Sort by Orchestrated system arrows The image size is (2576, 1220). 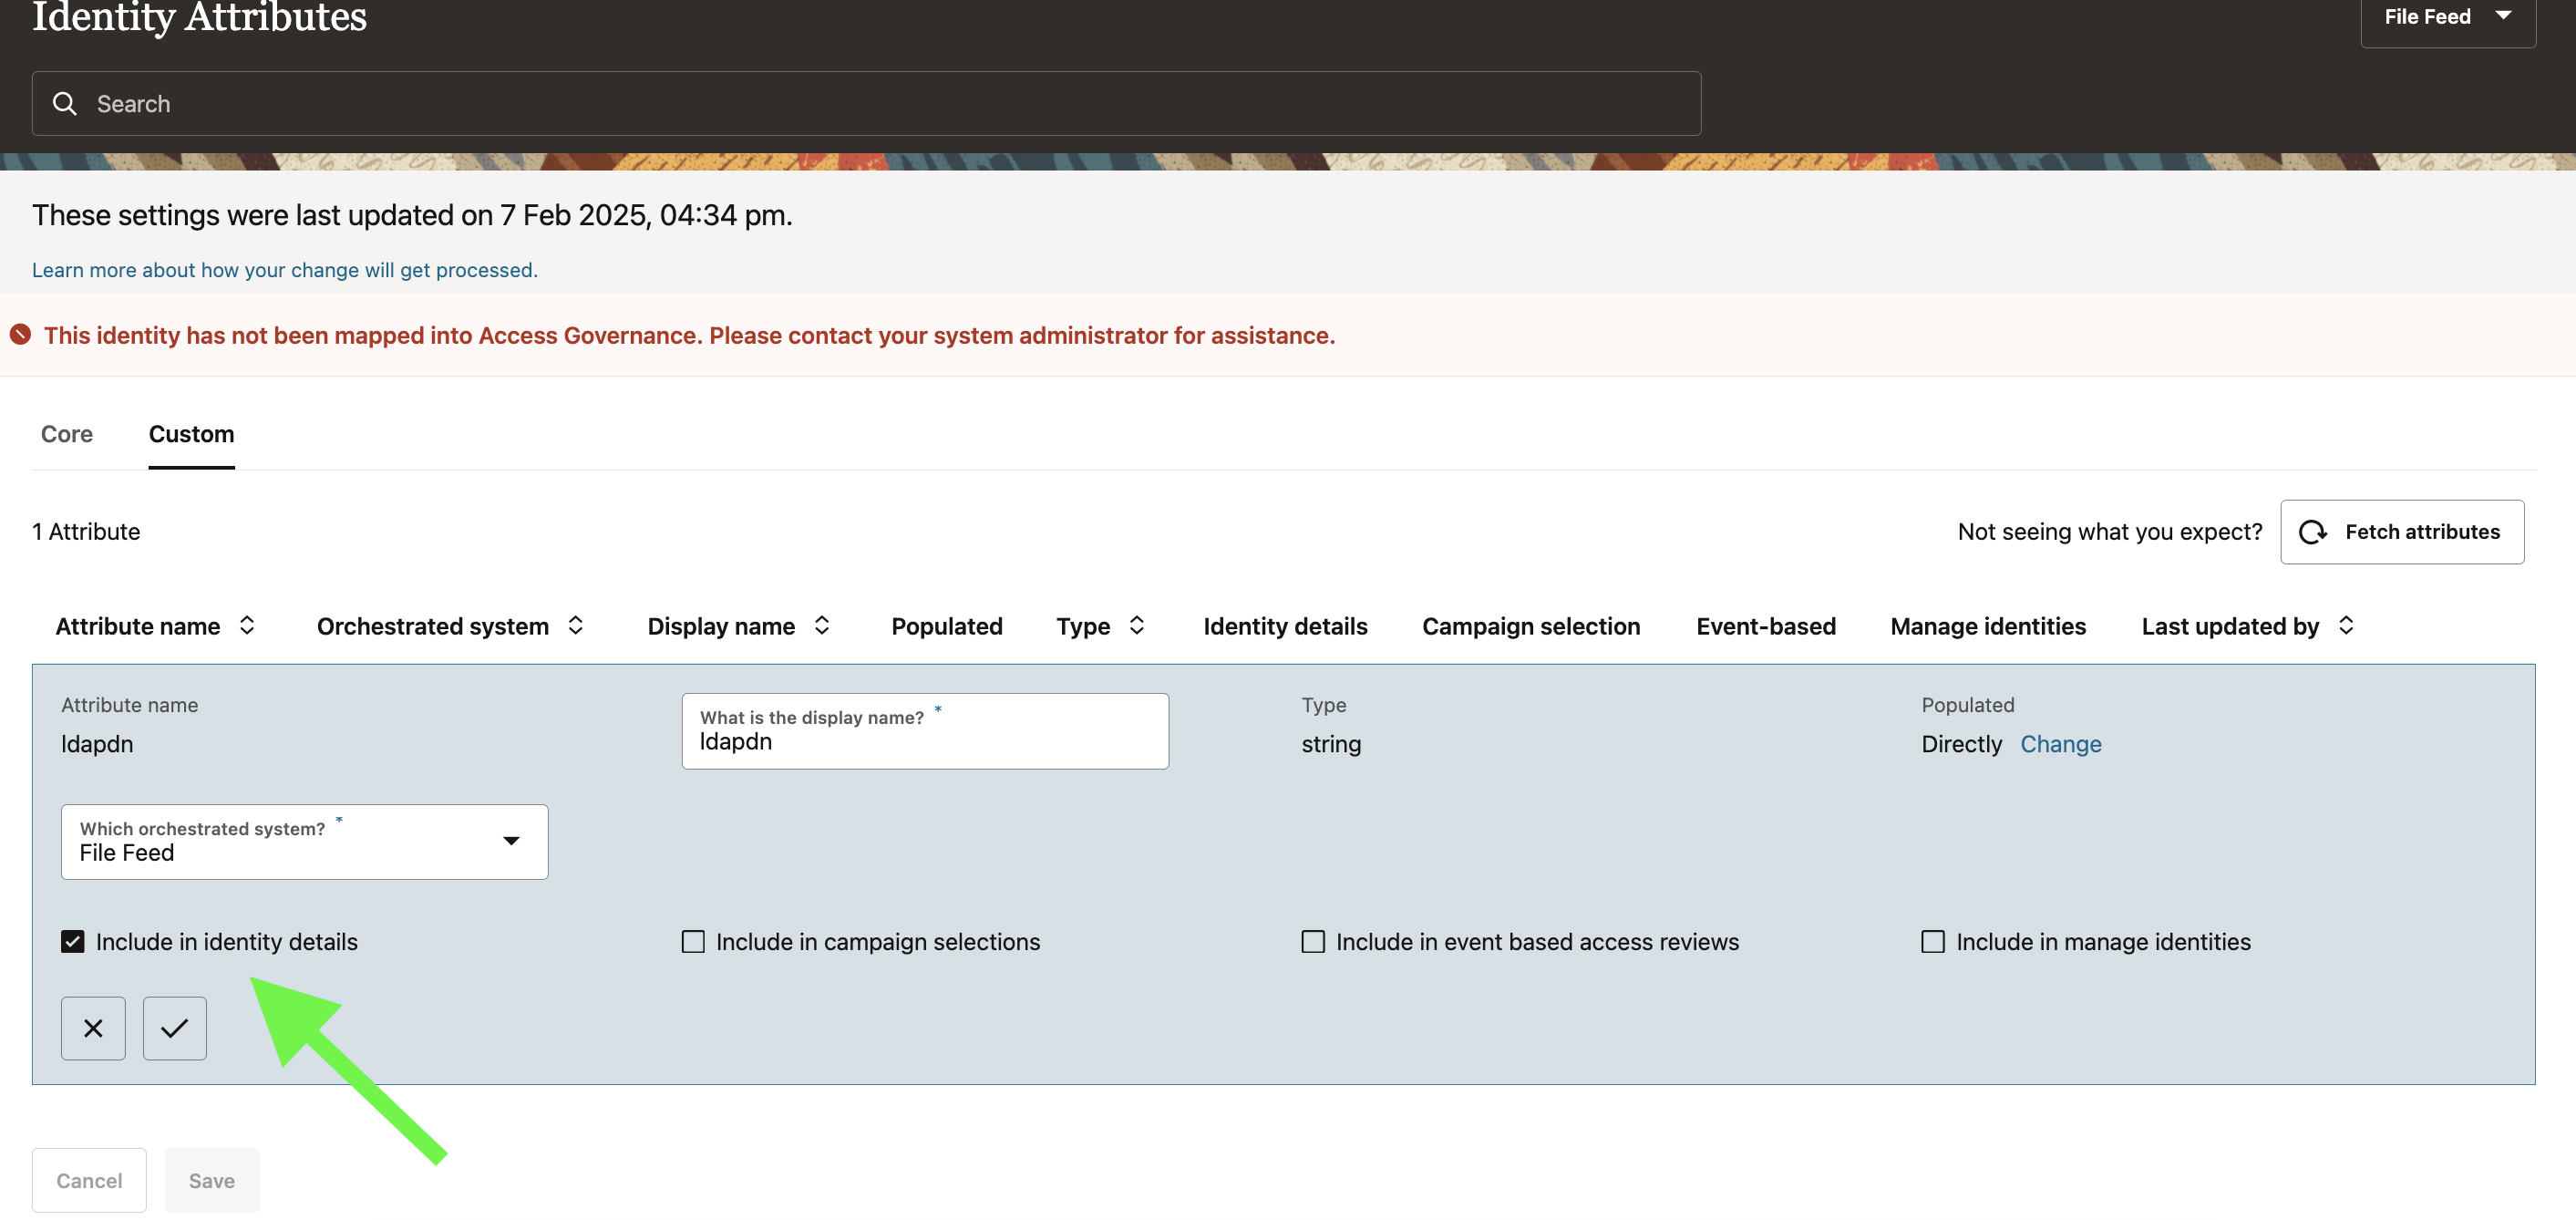pos(576,626)
